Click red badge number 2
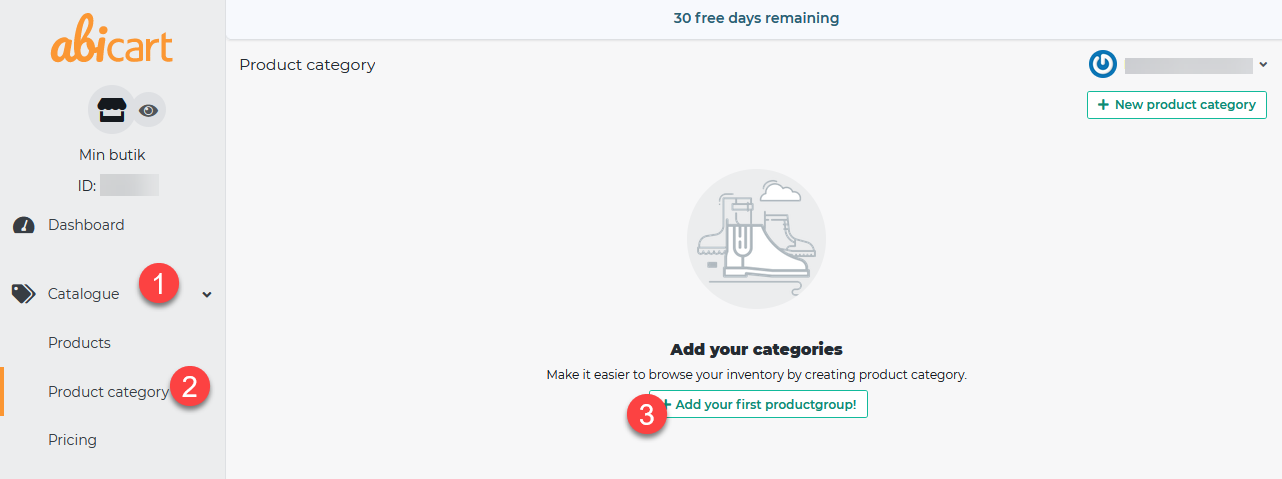Image resolution: width=1282 pixels, height=479 pixels. [x=190, y=385]
